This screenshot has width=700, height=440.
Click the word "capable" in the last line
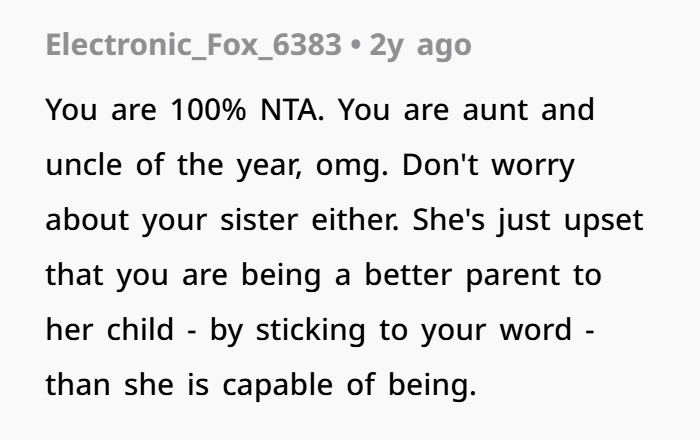[277, 386]
